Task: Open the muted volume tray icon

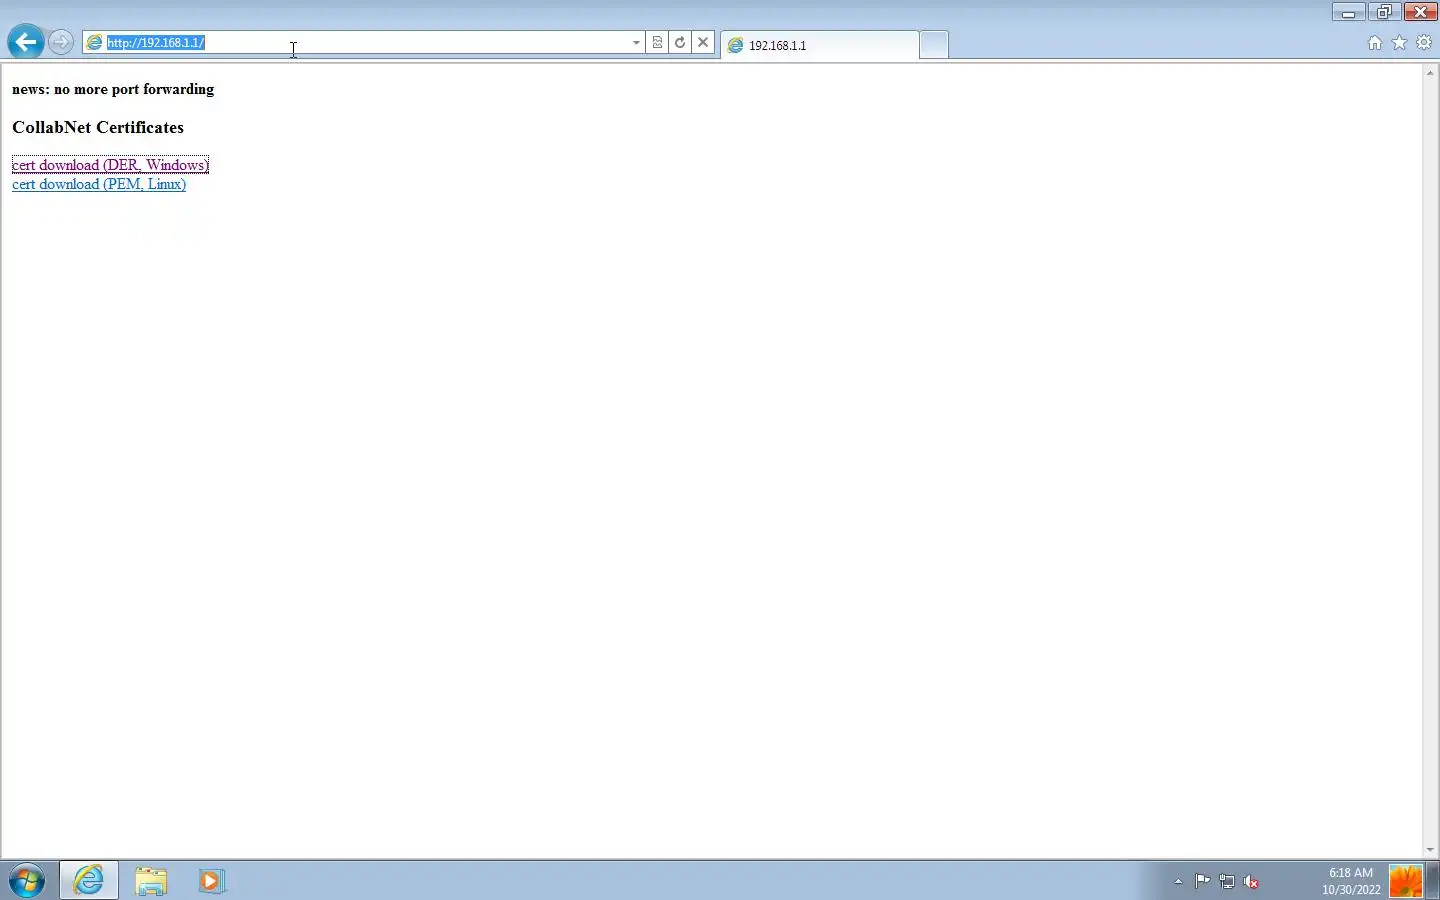Action: coord(1251,881)
